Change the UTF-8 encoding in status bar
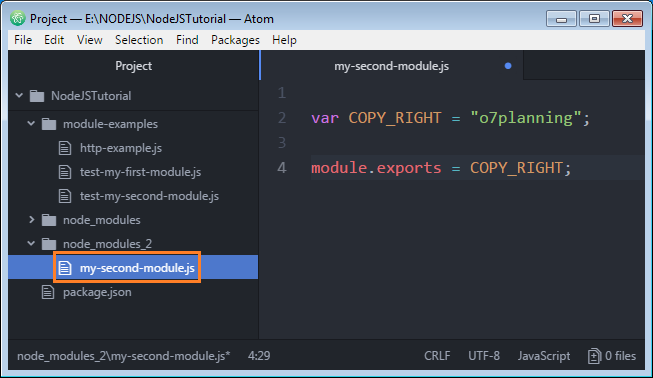This screenshot has width=653, height=378. (484, 356)
